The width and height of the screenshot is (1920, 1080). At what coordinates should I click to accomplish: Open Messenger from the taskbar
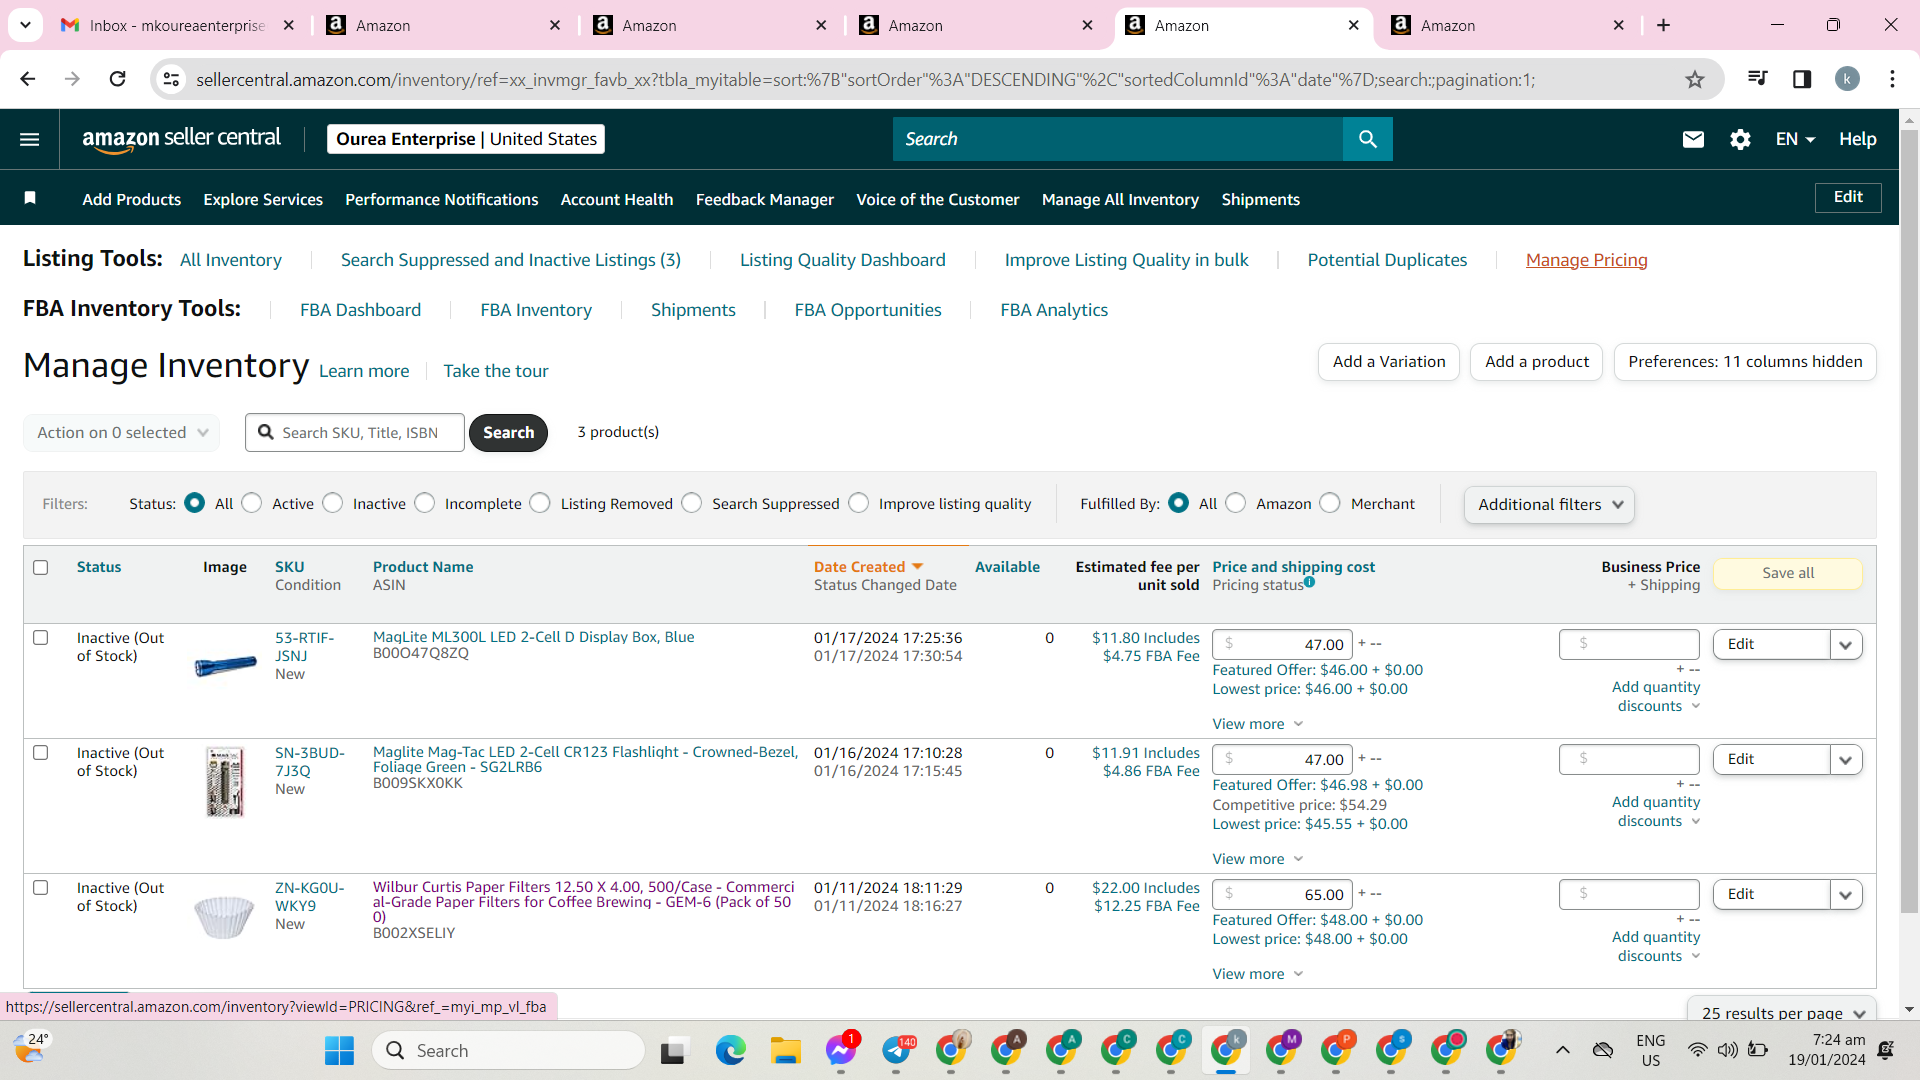[841, 1050]
